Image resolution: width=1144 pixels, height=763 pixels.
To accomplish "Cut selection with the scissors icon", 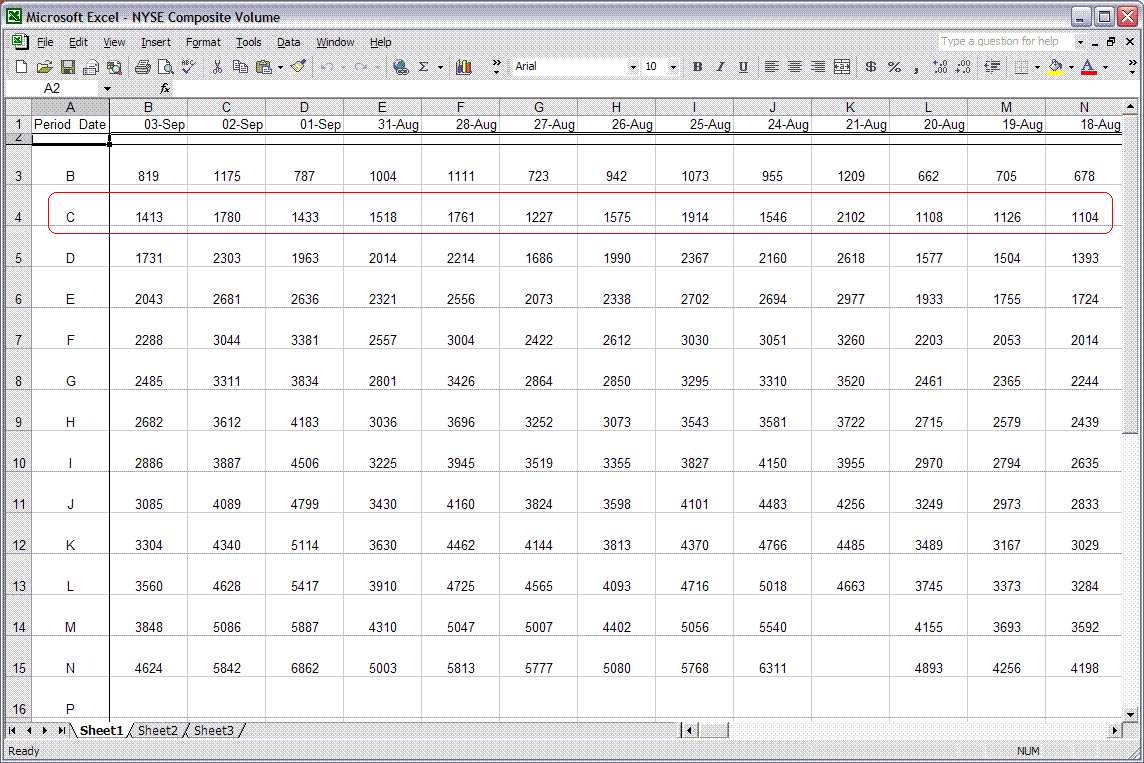I will click(x=217, y=67).
